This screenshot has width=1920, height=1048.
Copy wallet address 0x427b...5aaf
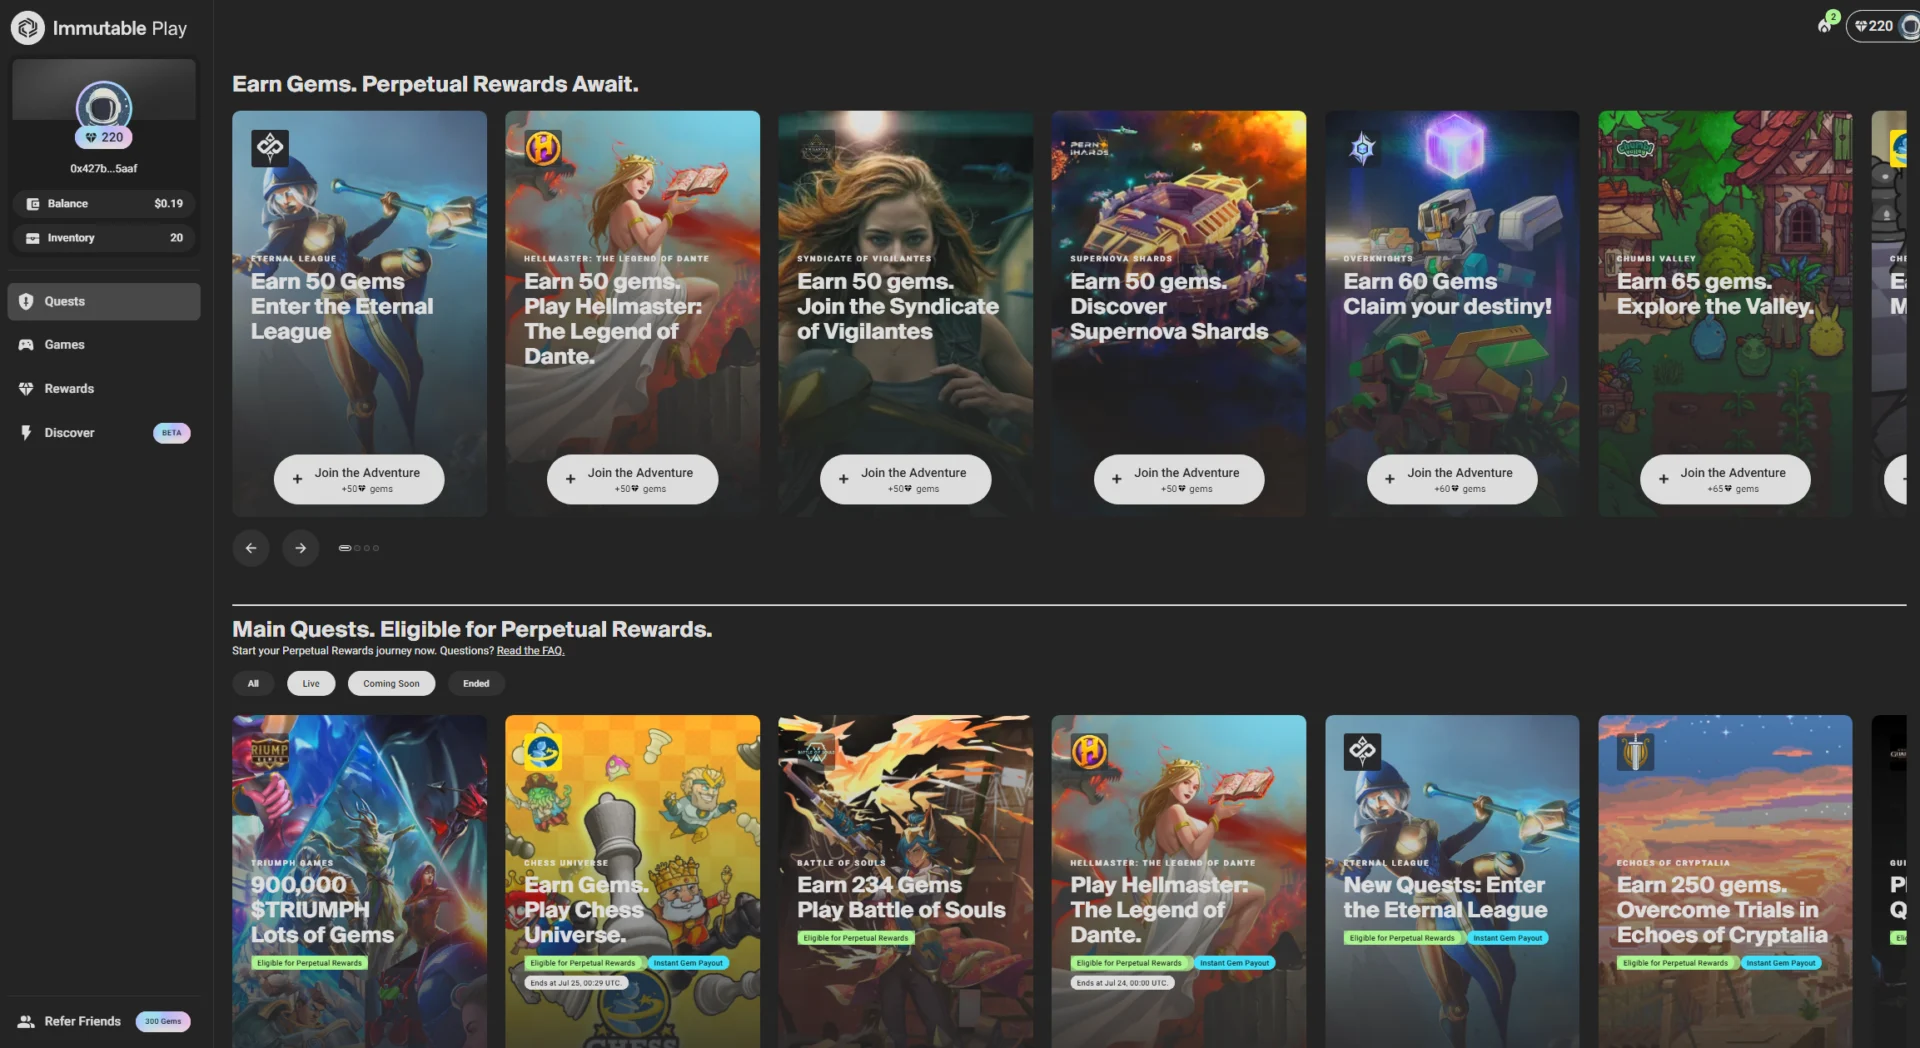tap(104, 168)
